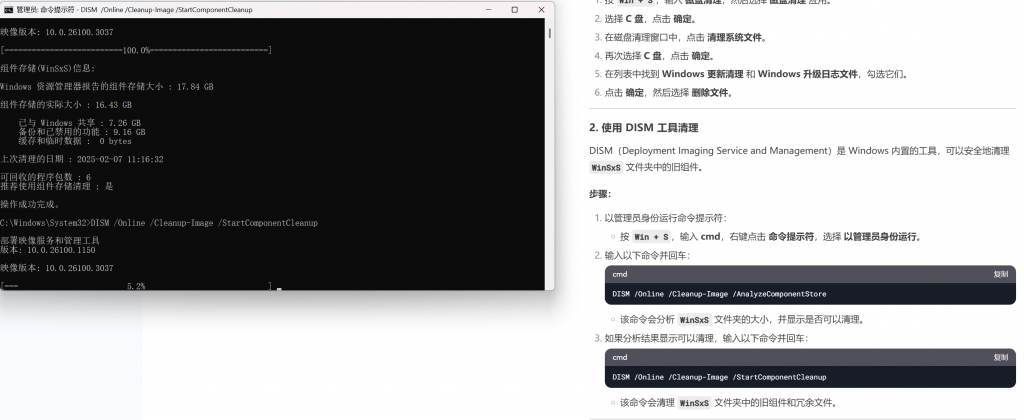Click the cmd icon in command prompt title bar
The width and height of the screenshot is (1024, 420).
point(8,10)
